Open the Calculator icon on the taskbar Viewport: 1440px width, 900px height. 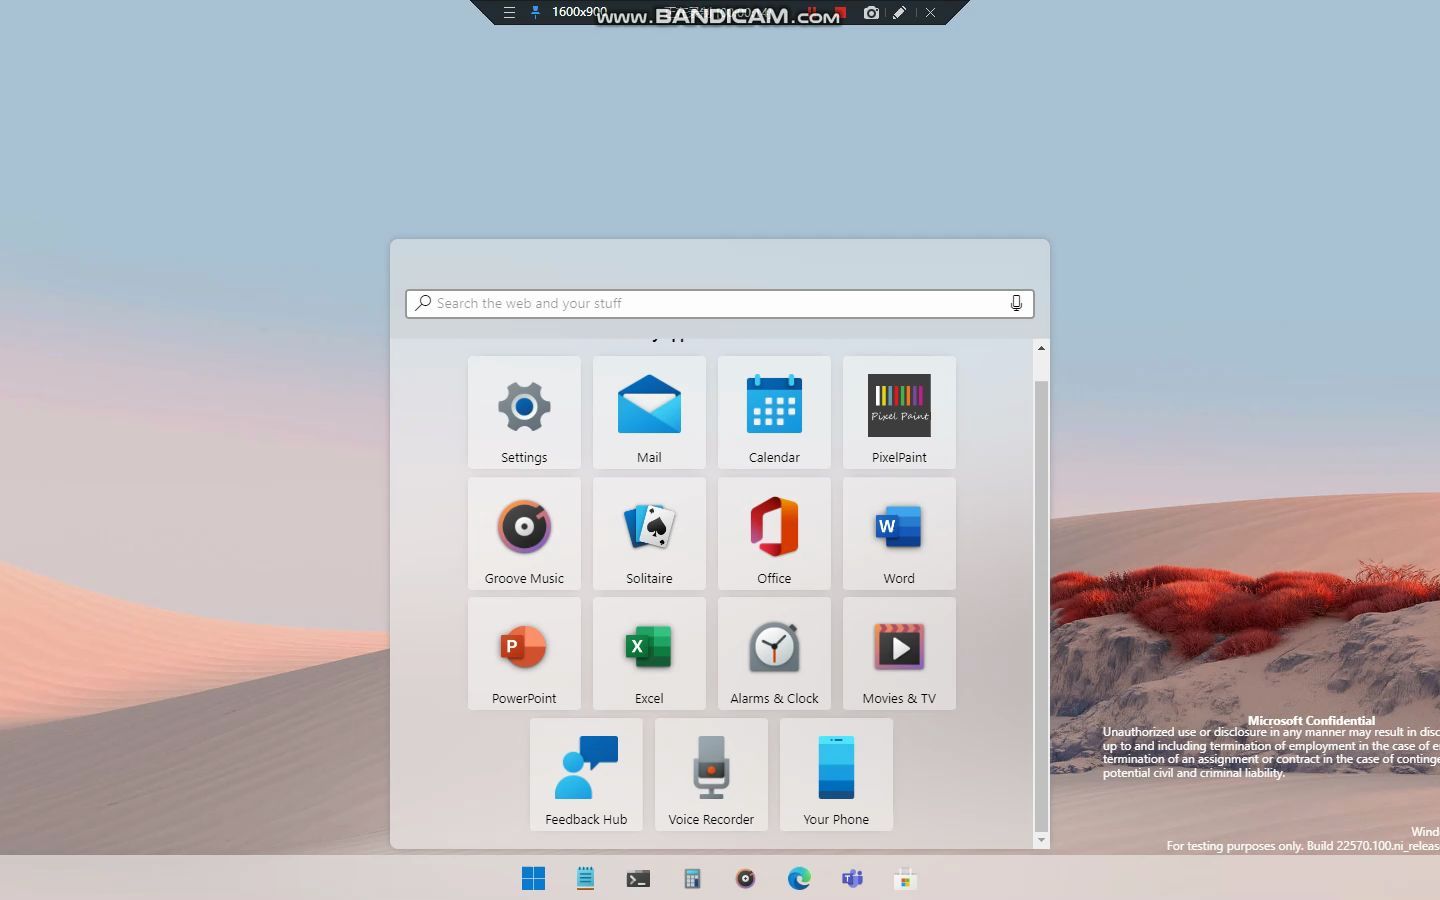pos(692,878)
